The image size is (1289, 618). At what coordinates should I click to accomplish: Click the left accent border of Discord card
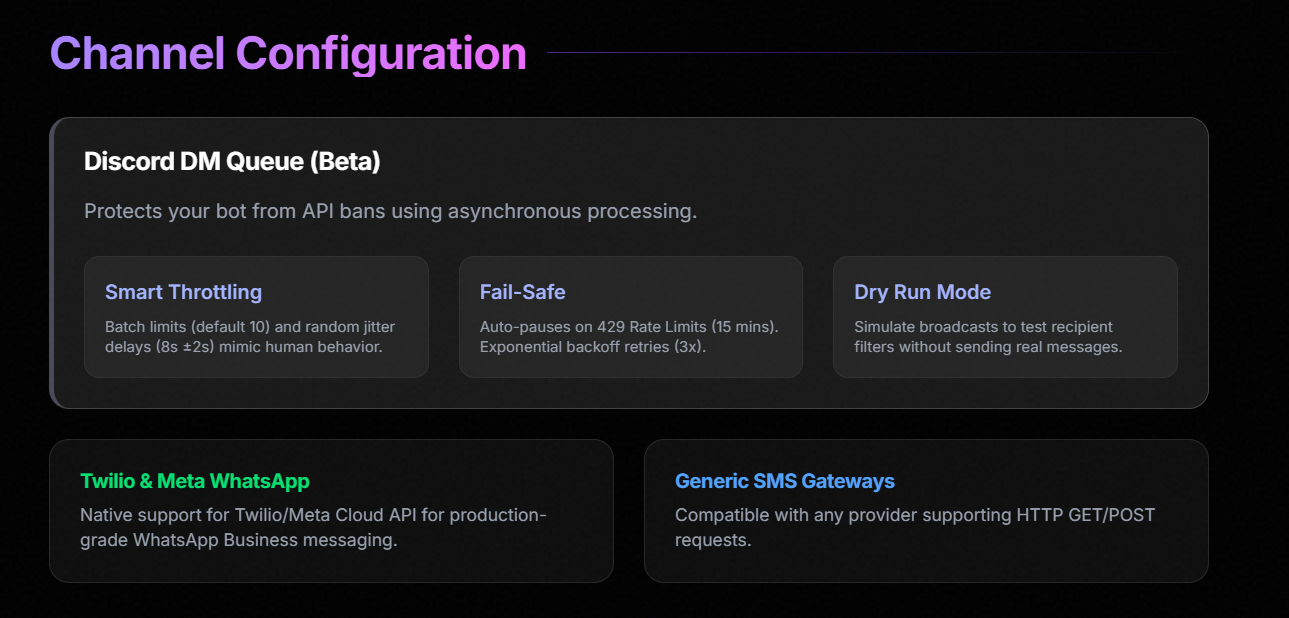tap(52, 263)
